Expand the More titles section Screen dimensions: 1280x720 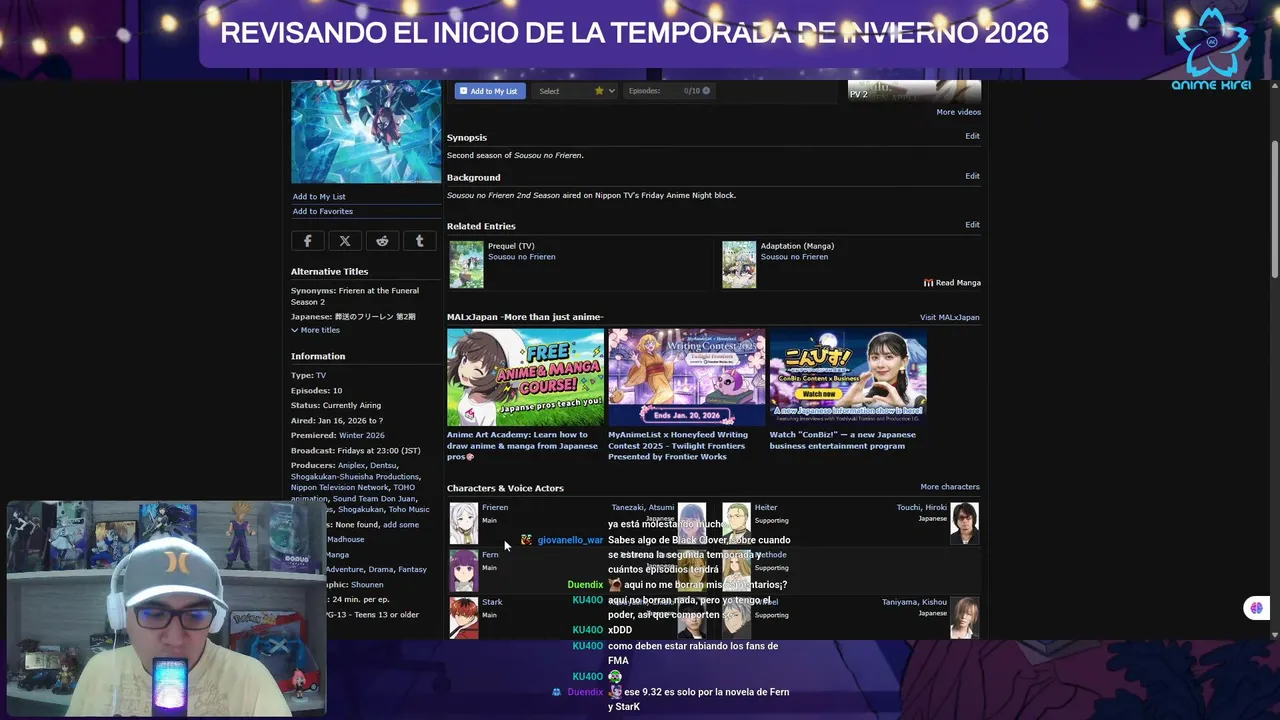315,330
